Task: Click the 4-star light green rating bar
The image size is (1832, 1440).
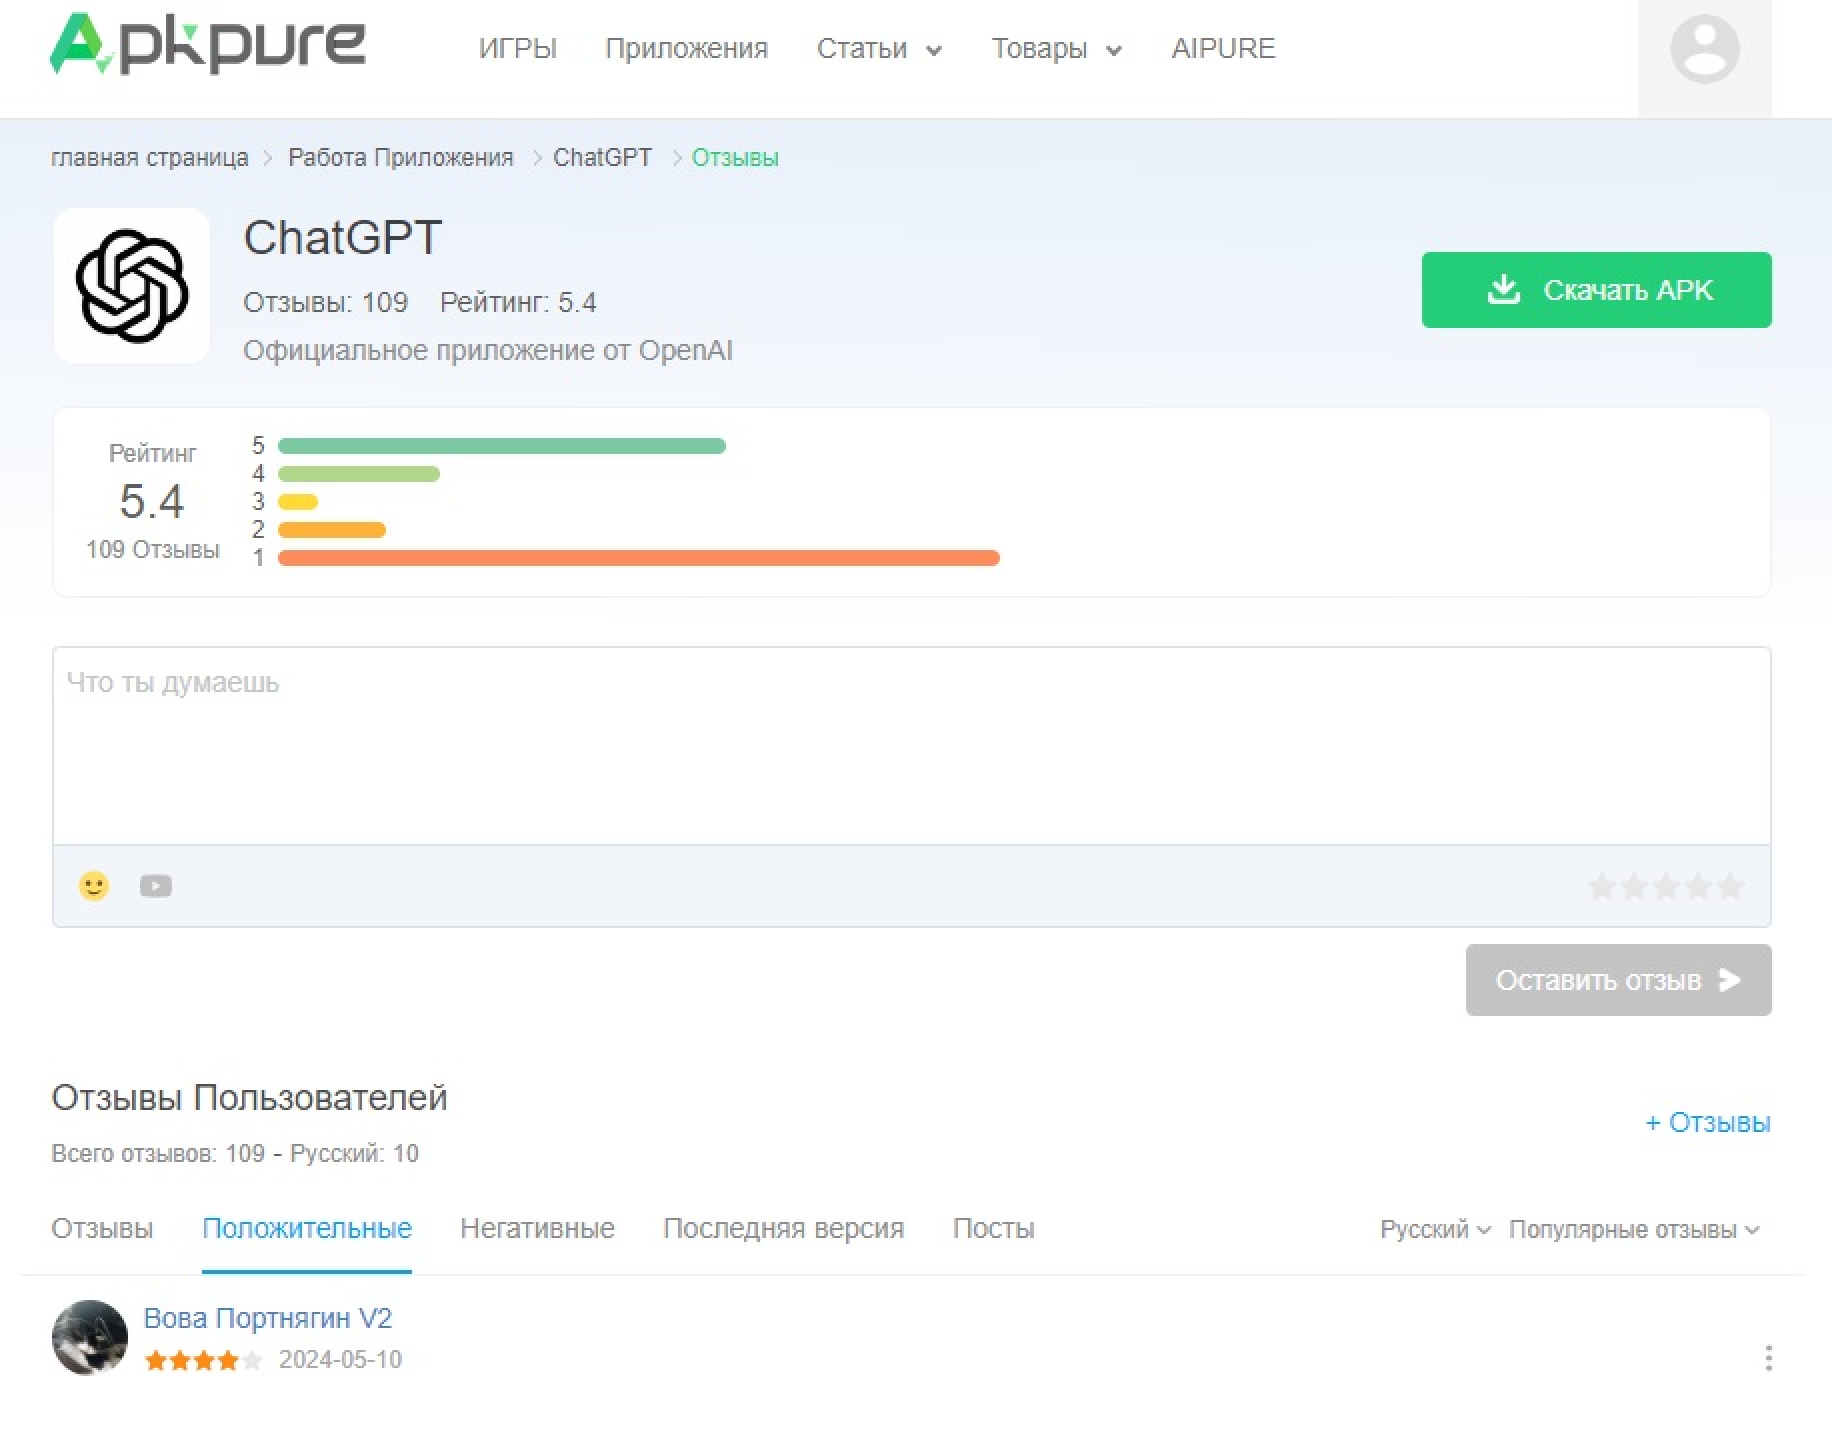Action: pos(359,474)
